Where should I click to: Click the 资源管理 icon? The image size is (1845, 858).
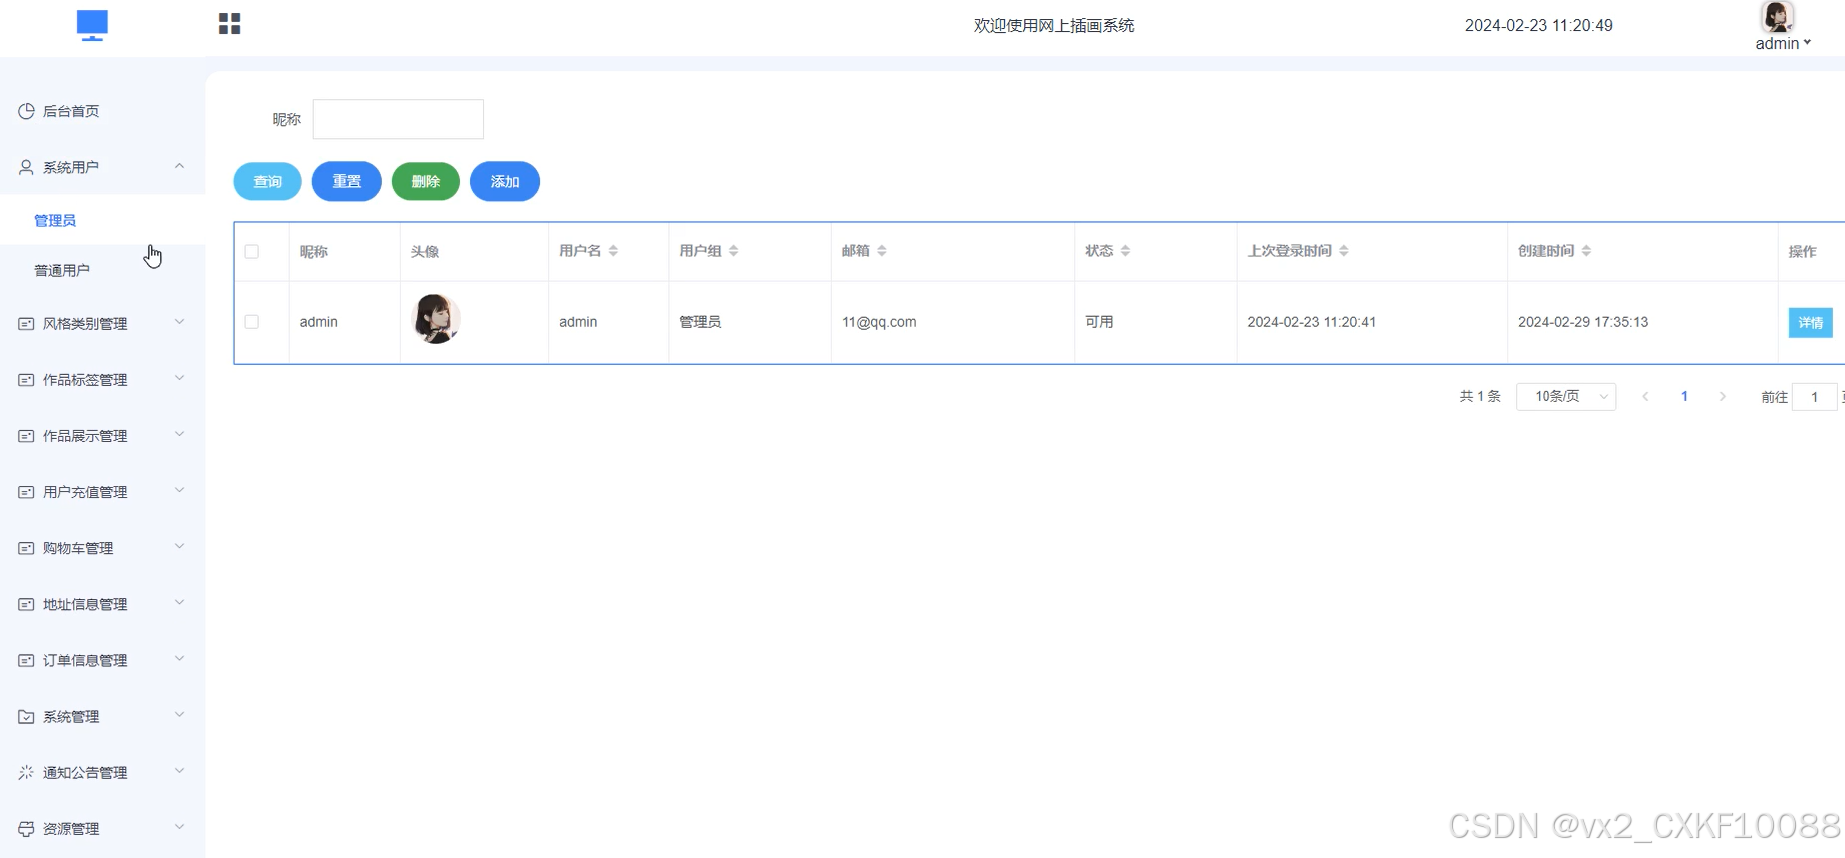coord(26,829)
